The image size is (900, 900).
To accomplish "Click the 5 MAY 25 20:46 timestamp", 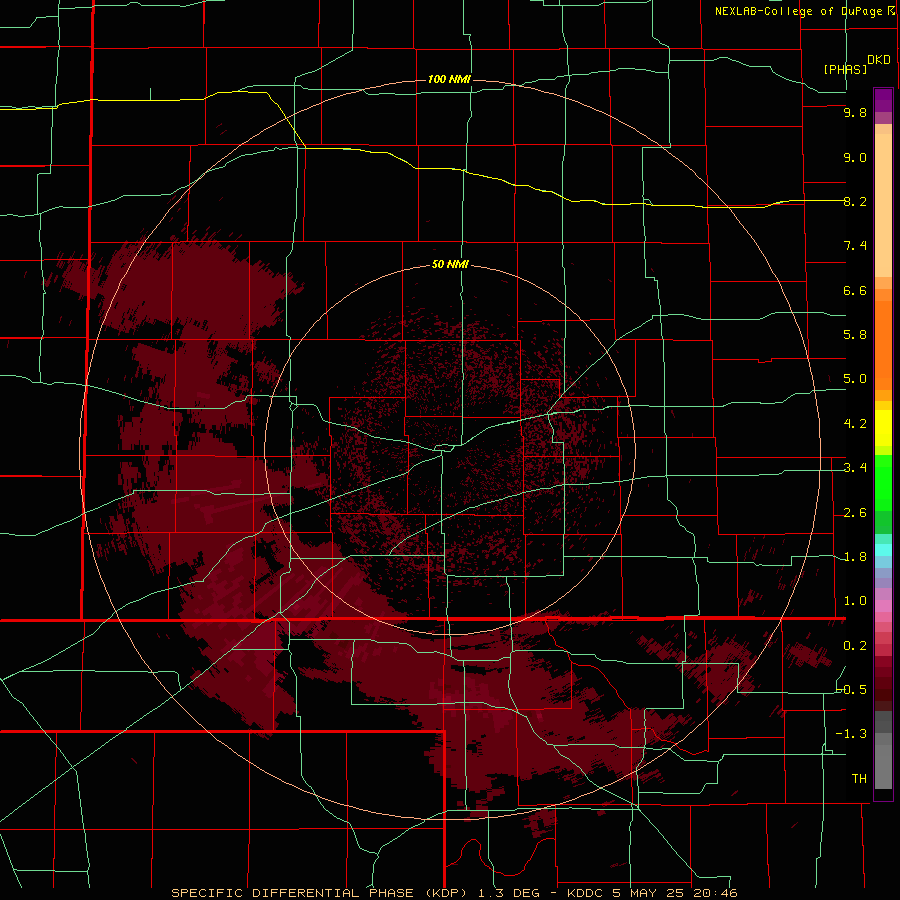I will 676,893.
